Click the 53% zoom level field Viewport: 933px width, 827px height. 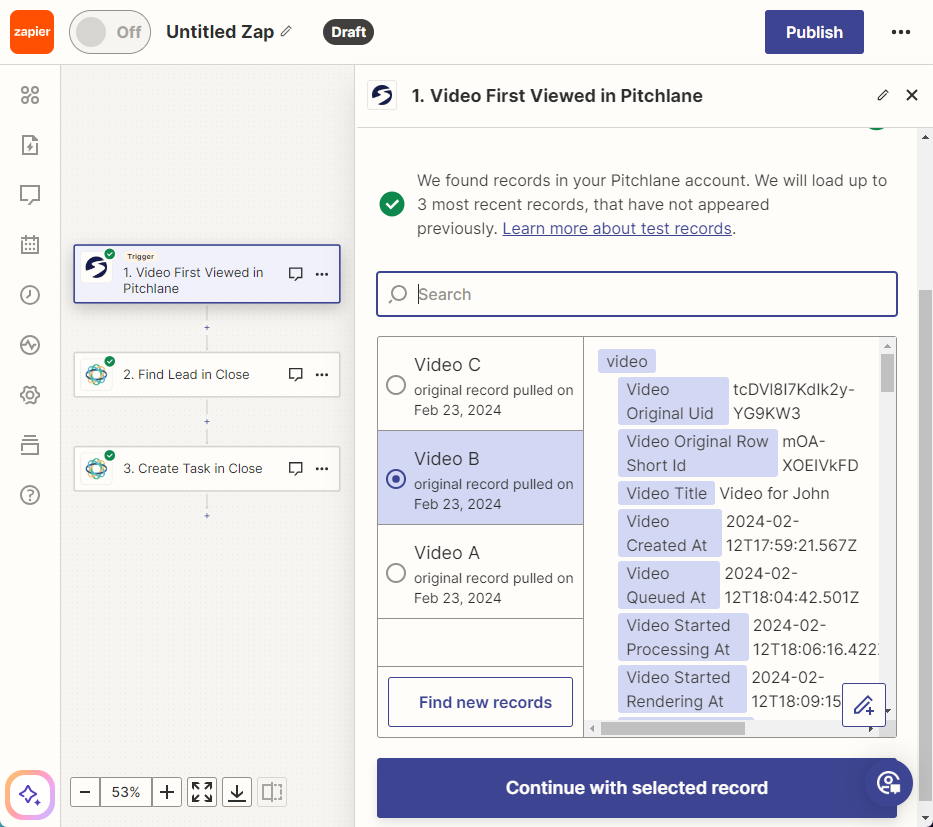[126, 792]
